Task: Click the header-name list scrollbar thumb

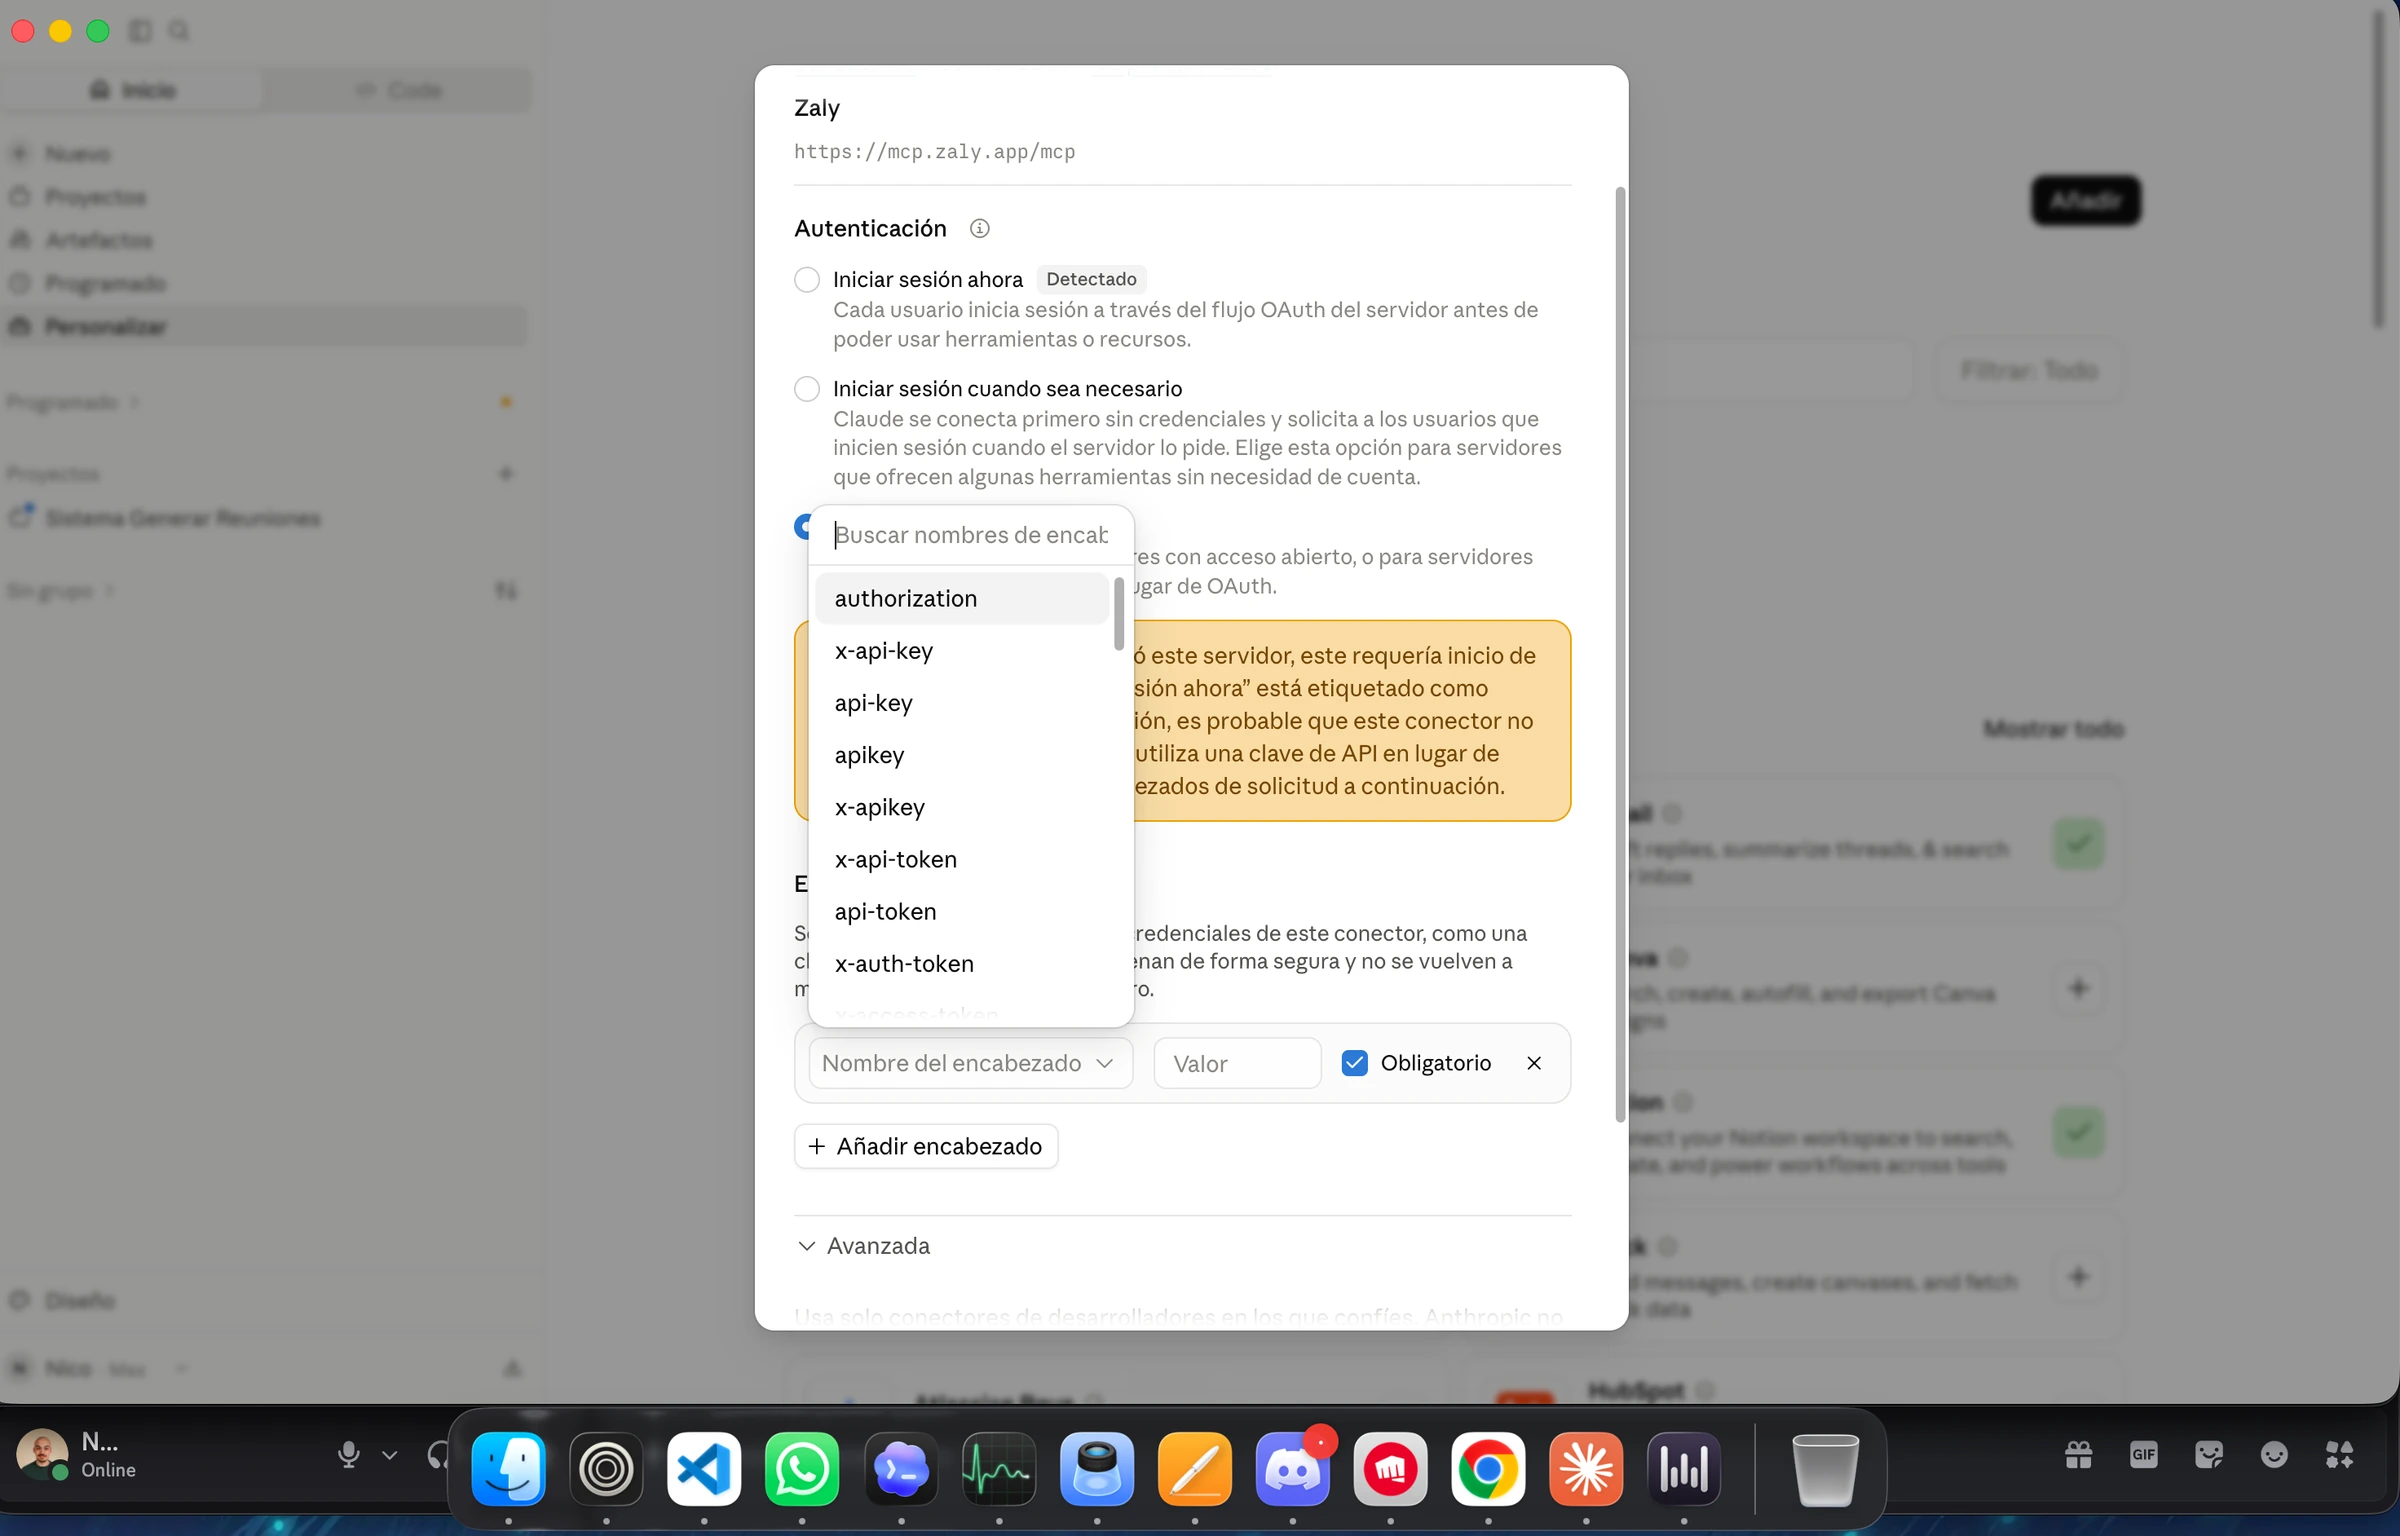Action: 1119,613
